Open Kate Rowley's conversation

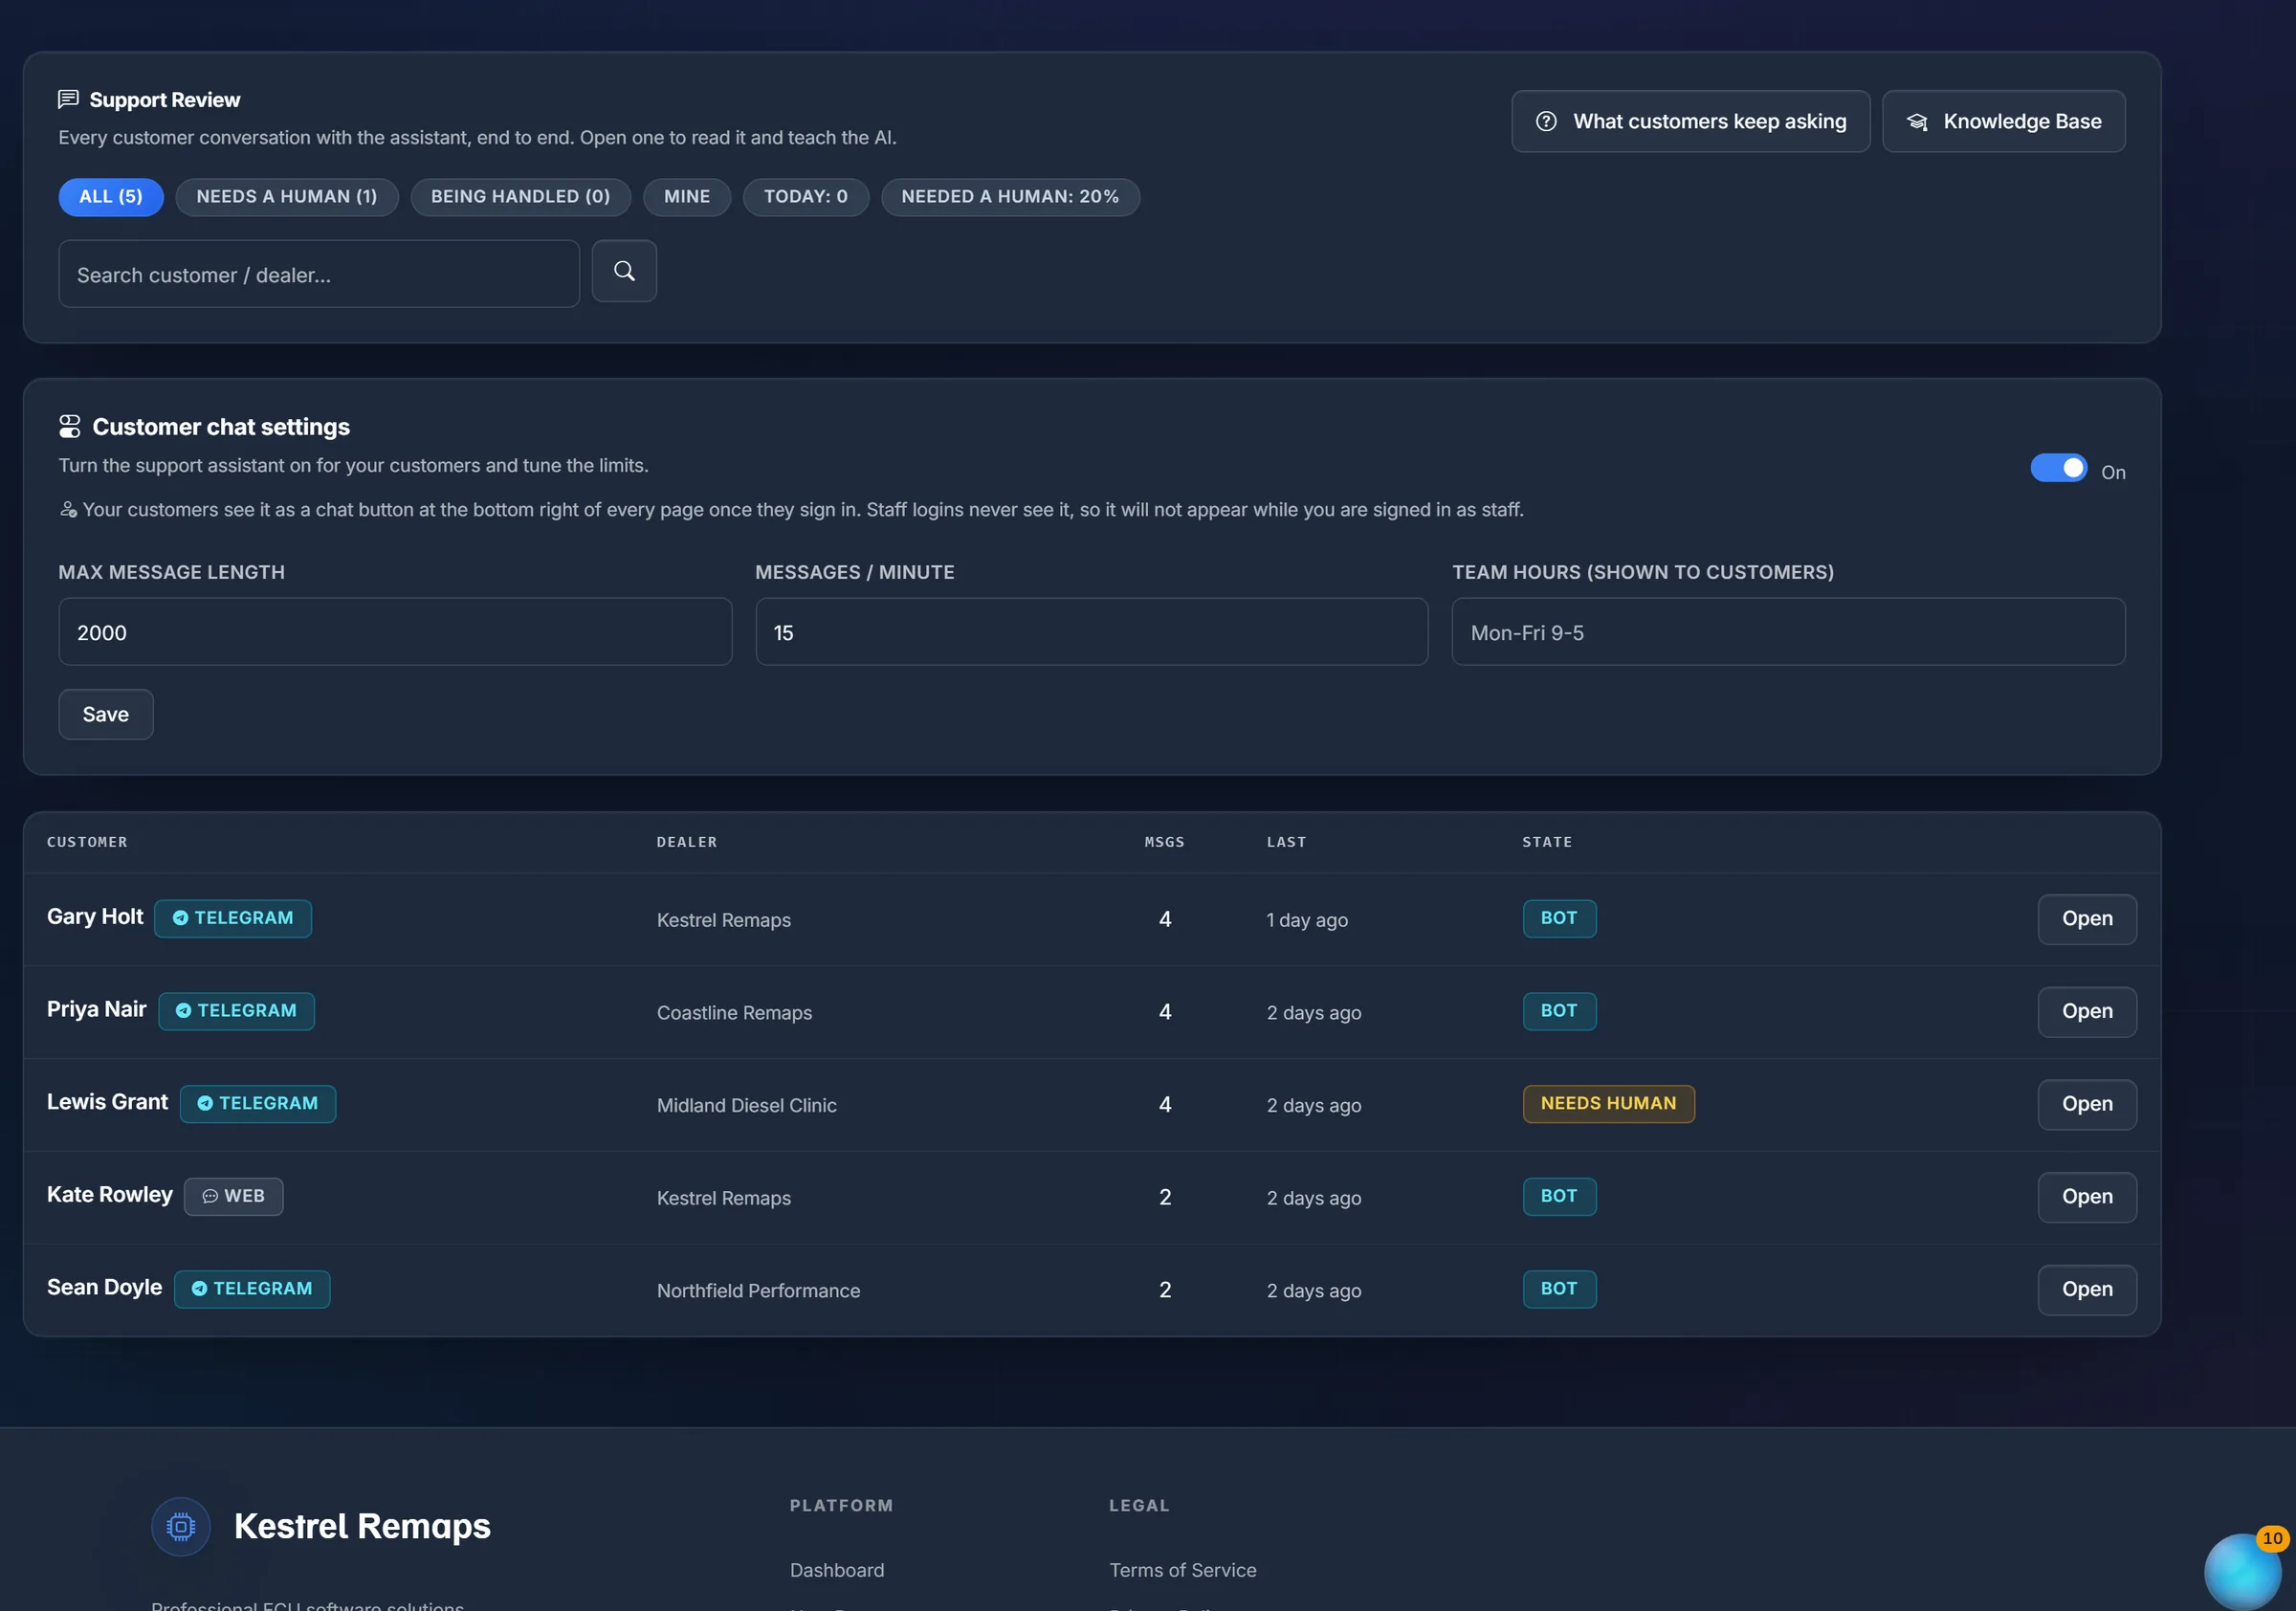2087,1196
